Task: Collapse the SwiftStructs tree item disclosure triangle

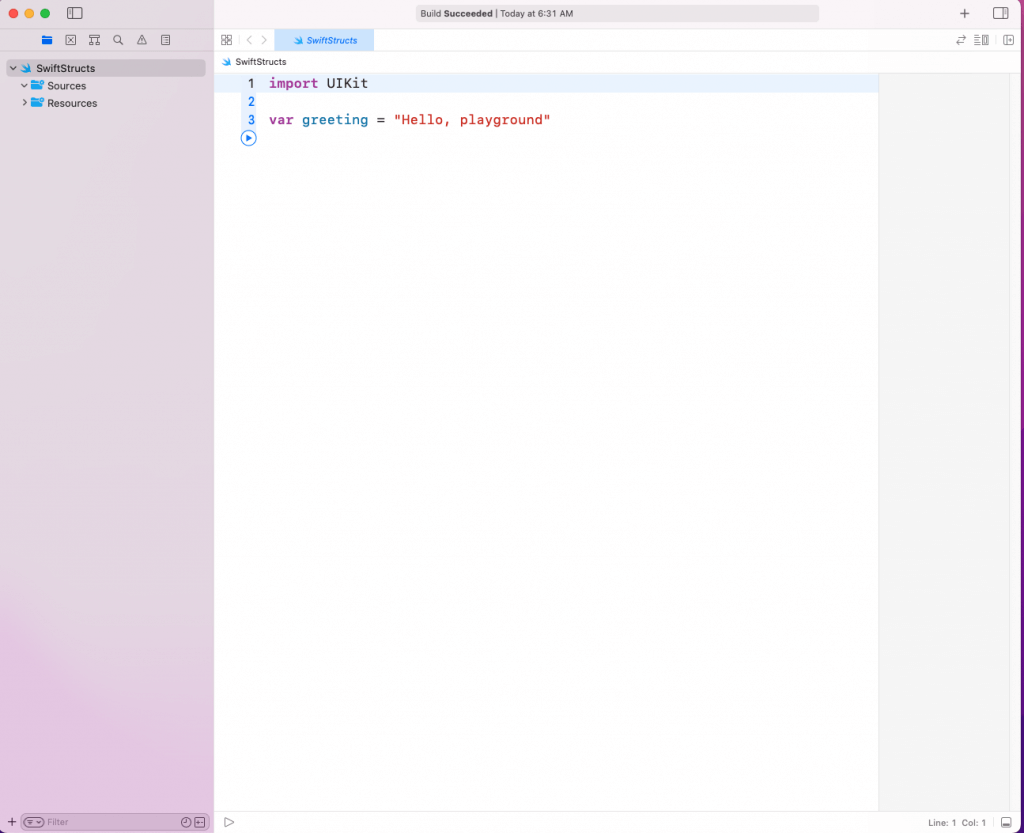Action: [x=12, y=67]
